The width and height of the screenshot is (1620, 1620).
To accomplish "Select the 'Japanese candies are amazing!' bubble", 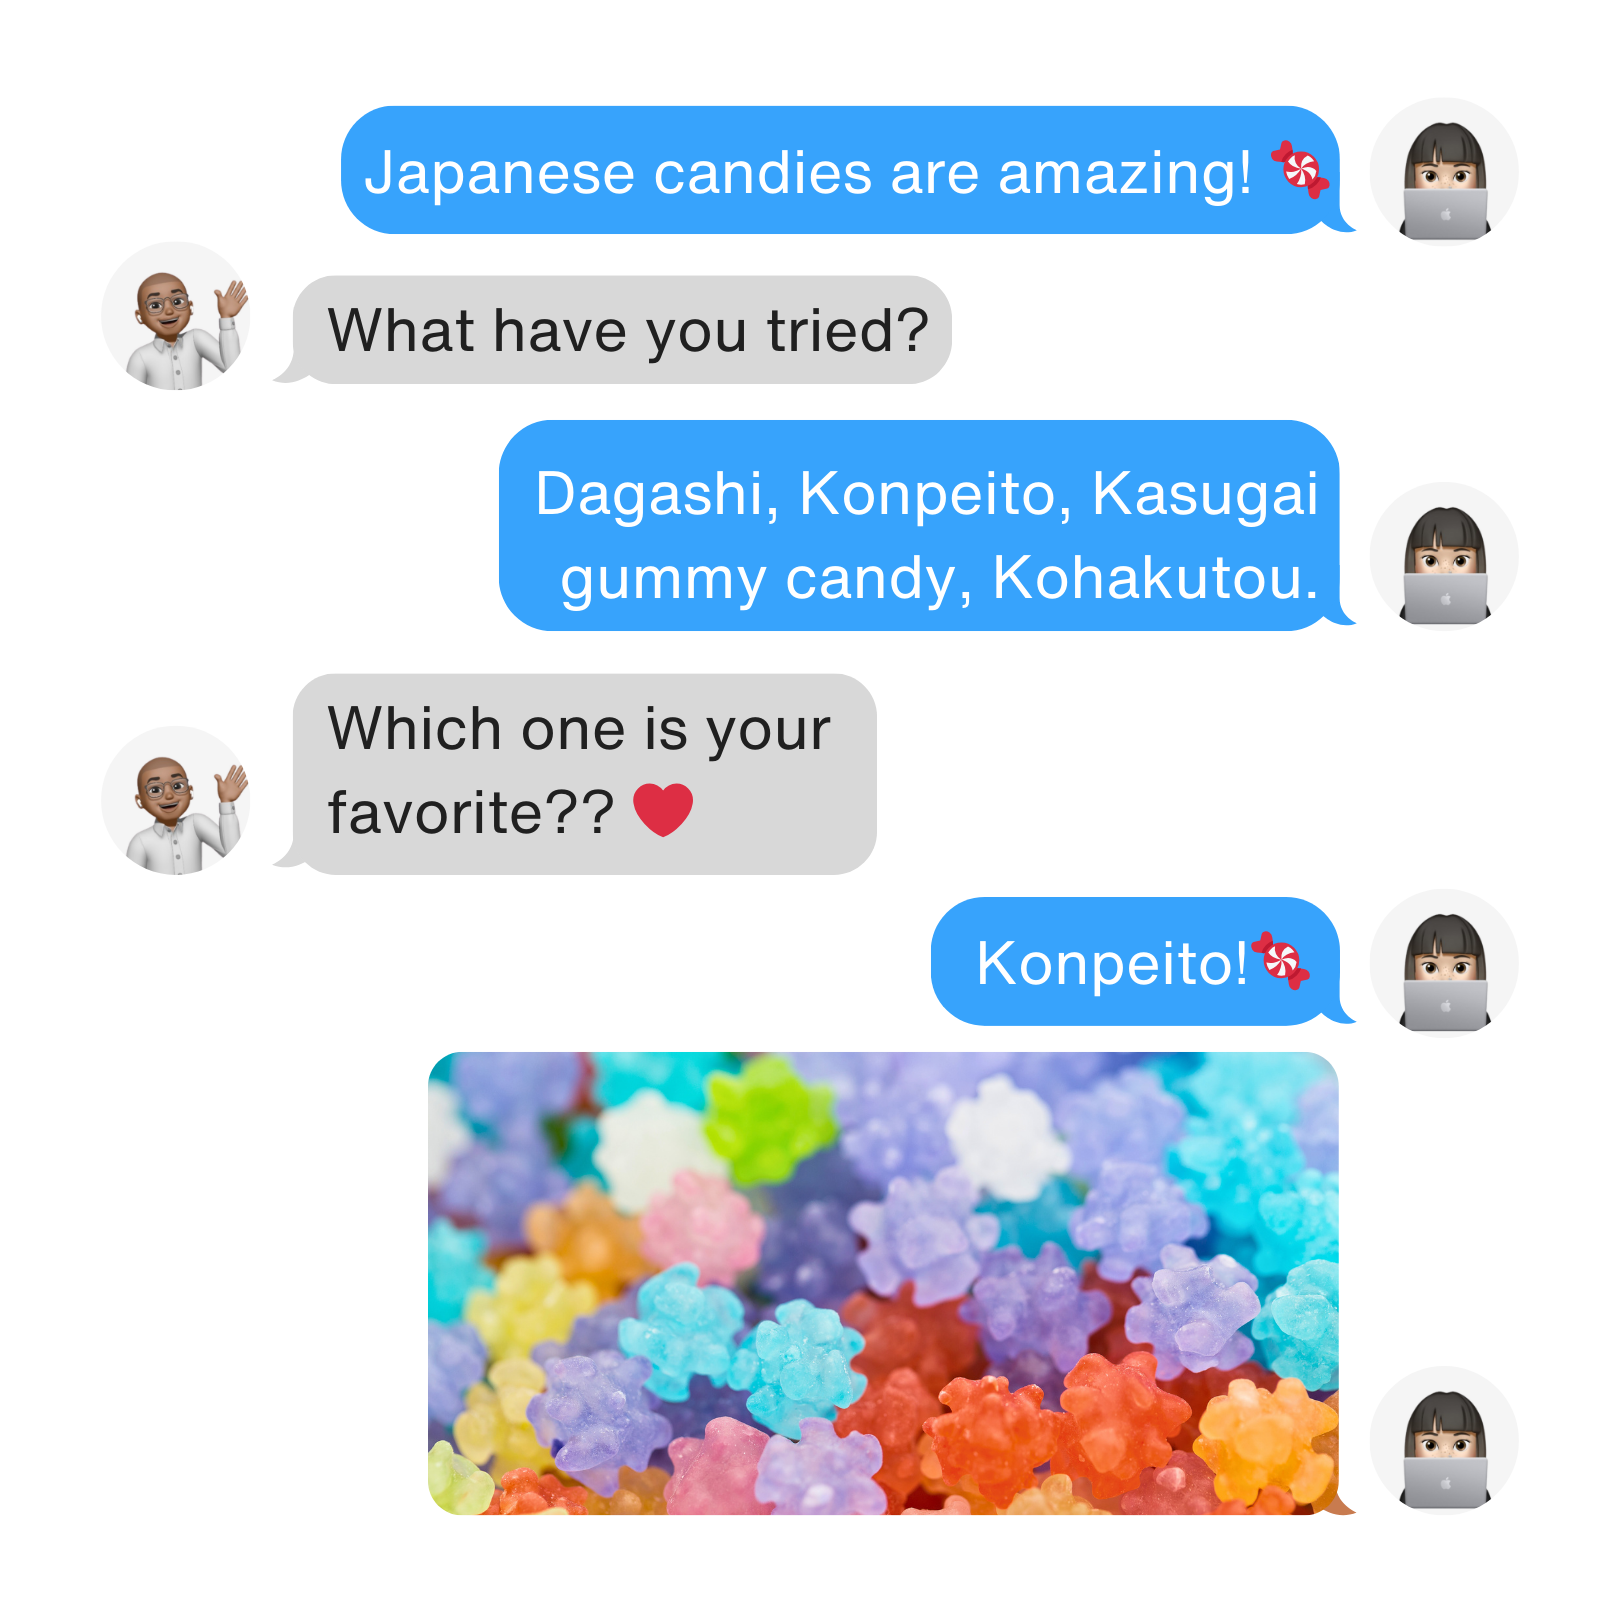I will (x=845, y=170).
